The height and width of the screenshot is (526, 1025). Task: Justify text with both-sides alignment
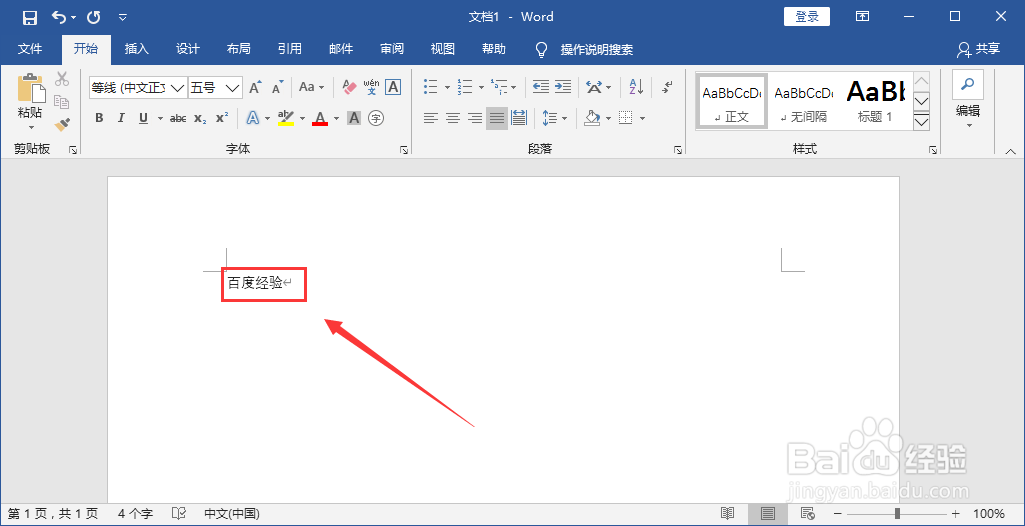click(497, 118)
